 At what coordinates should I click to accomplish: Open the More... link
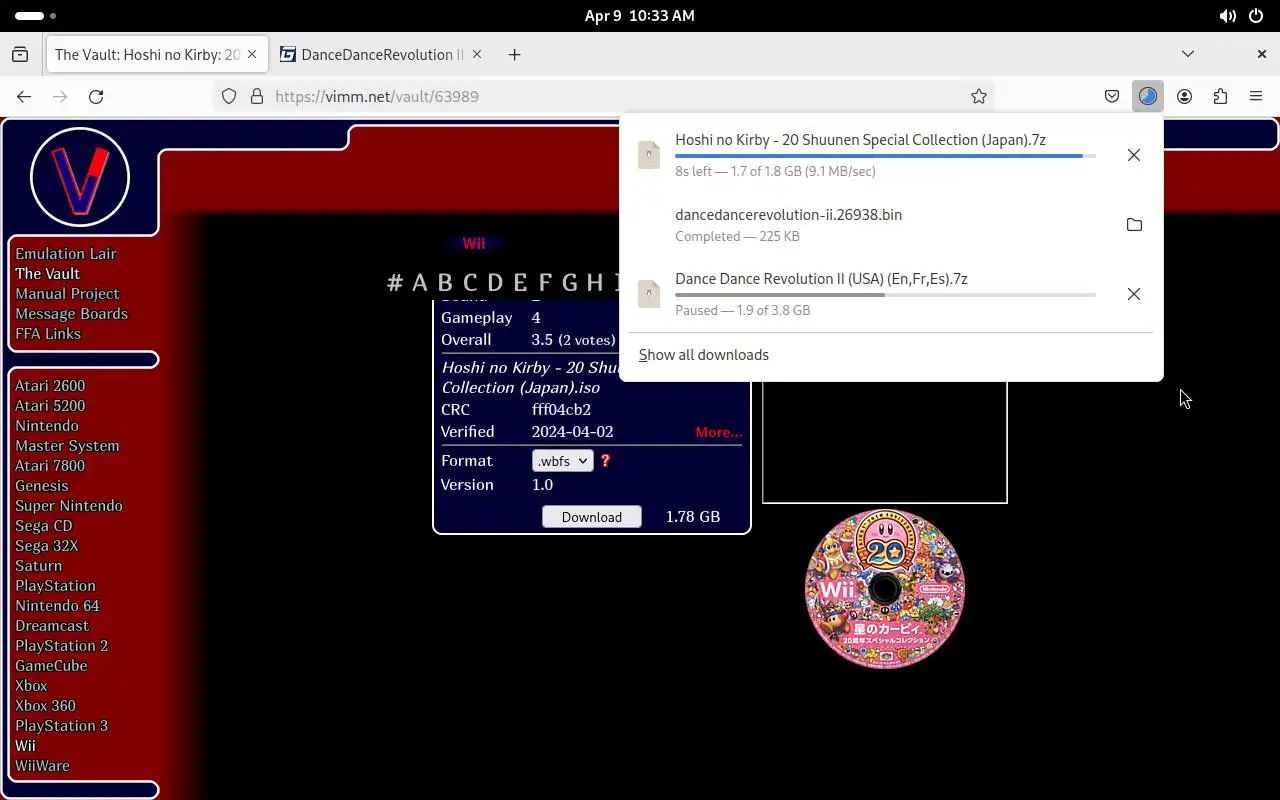pyautogui.click(x=719, y=432)
